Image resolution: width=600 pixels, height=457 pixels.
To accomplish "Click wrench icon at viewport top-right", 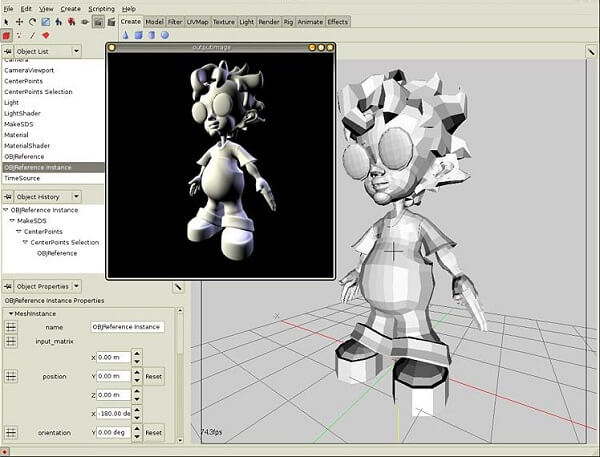I will tap(592, 51).
